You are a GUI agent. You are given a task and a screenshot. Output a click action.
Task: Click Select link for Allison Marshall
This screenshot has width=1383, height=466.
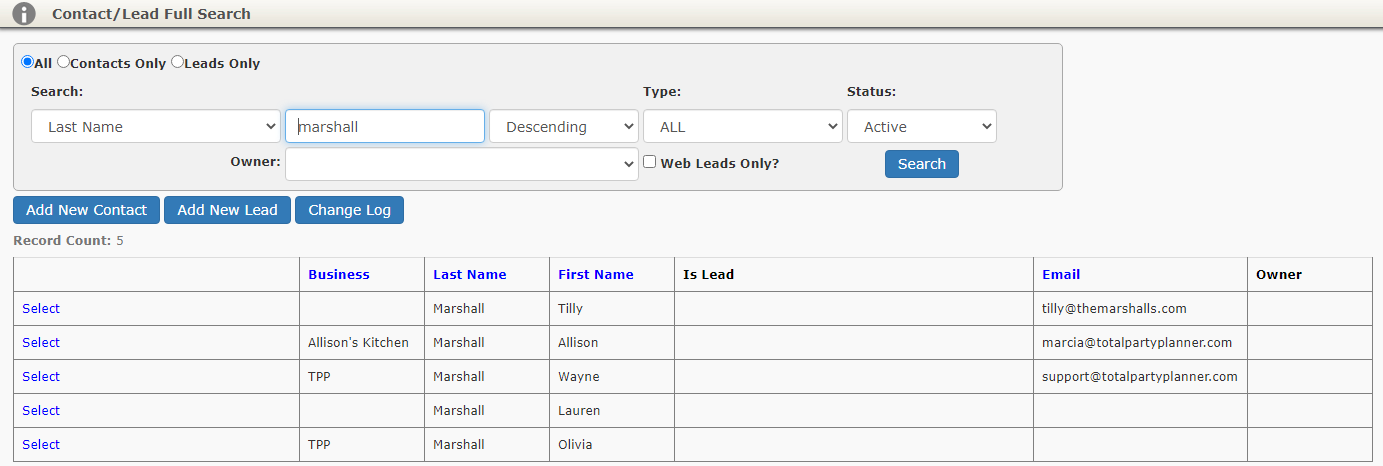pyautogui.click(x=41, y=342)
